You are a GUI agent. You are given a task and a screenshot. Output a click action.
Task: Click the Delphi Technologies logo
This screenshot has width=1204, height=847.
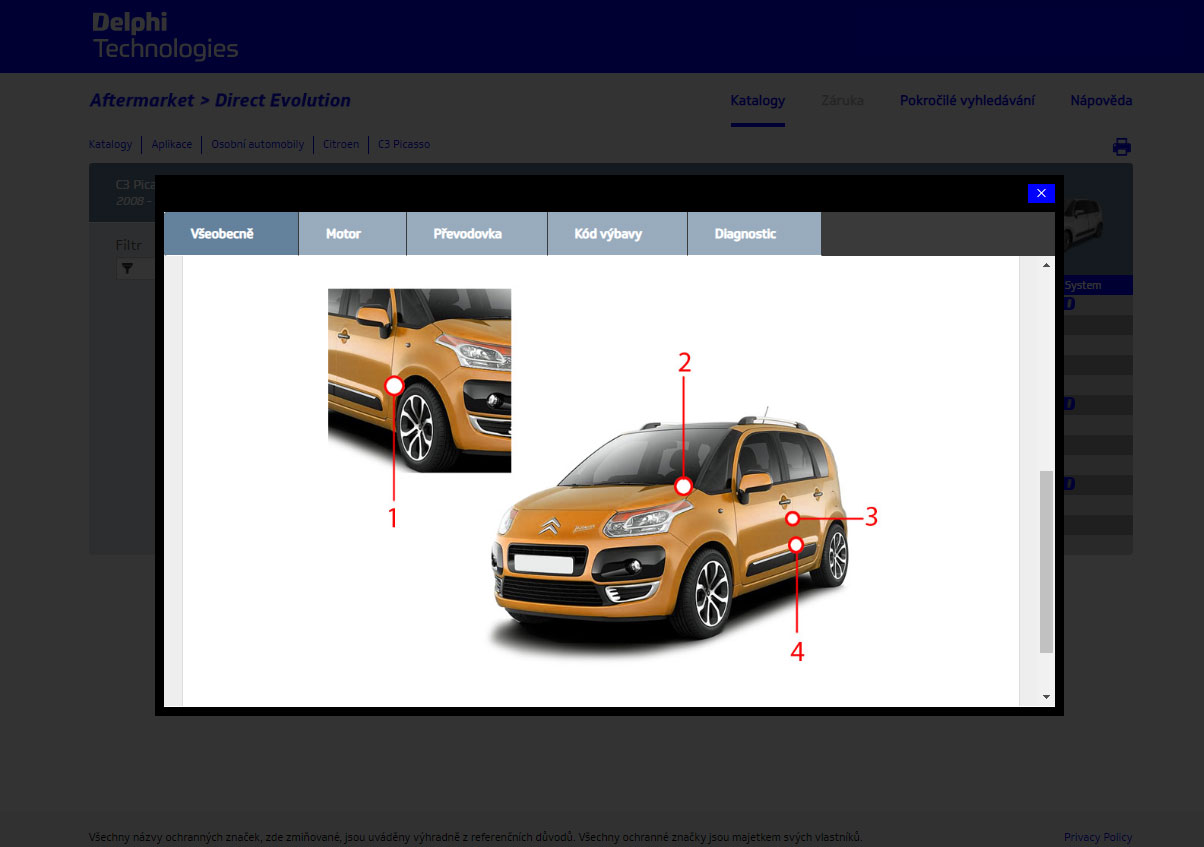[165, 36]
